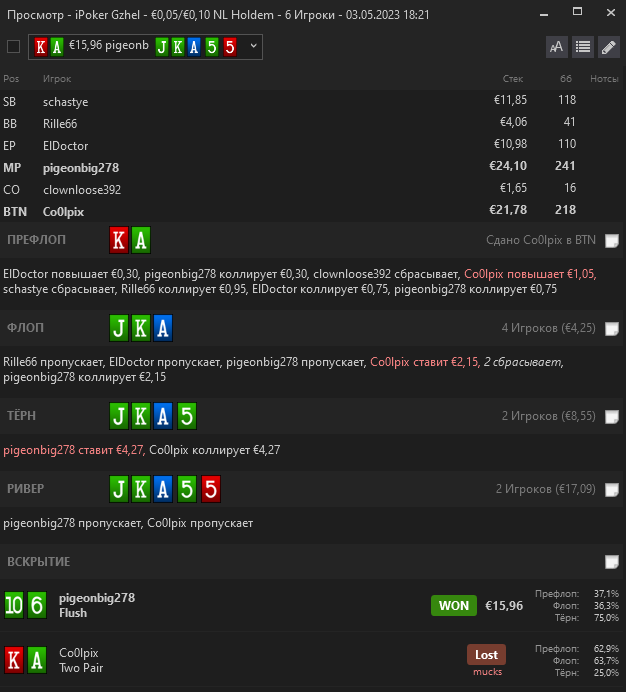Click Co0lpix Префлоп equity 62,9%
Screen dimensions: 626x692
point(606,649)
